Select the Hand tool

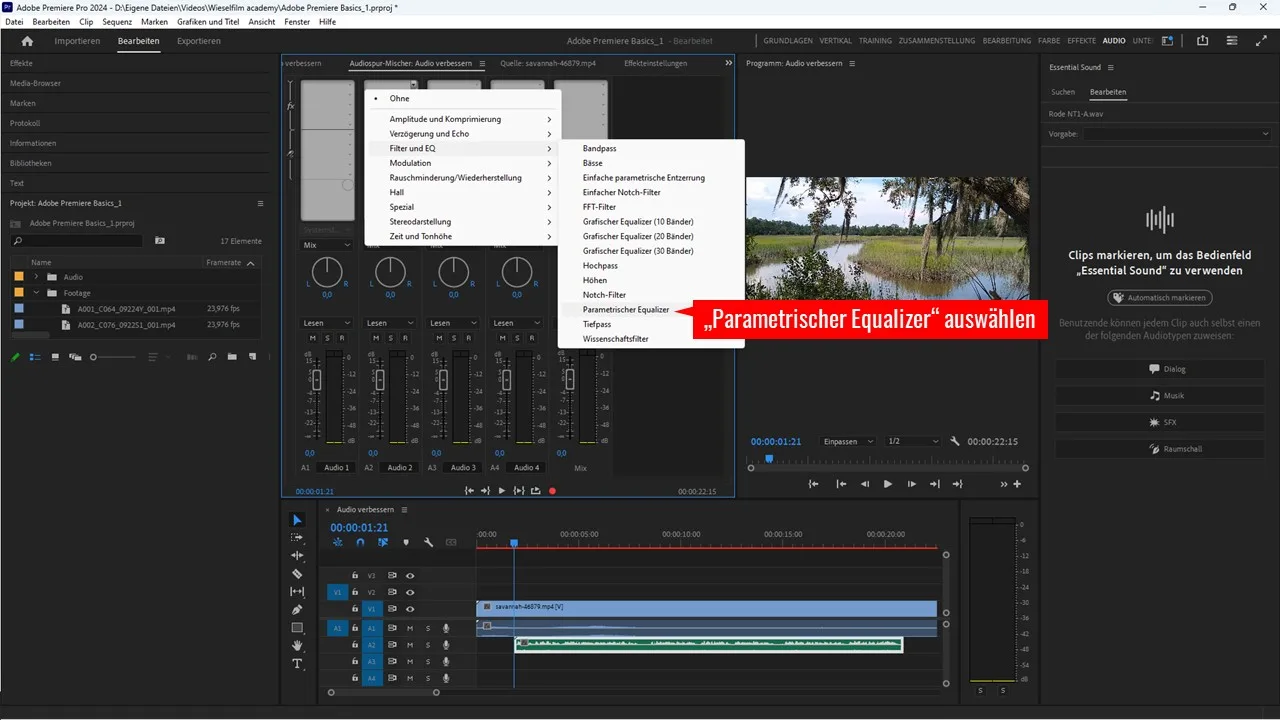point(297,646)
